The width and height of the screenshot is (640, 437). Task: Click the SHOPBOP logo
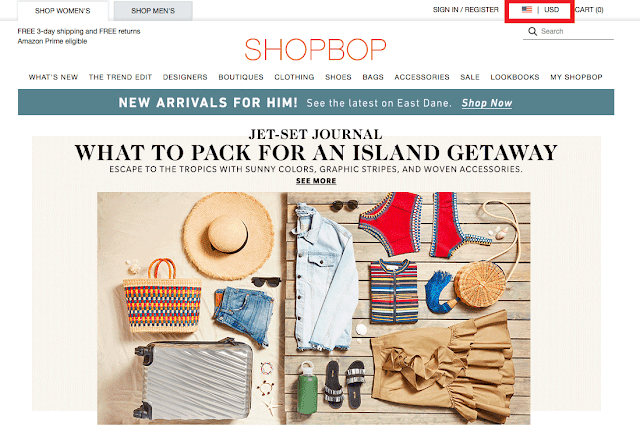[315, 50]
